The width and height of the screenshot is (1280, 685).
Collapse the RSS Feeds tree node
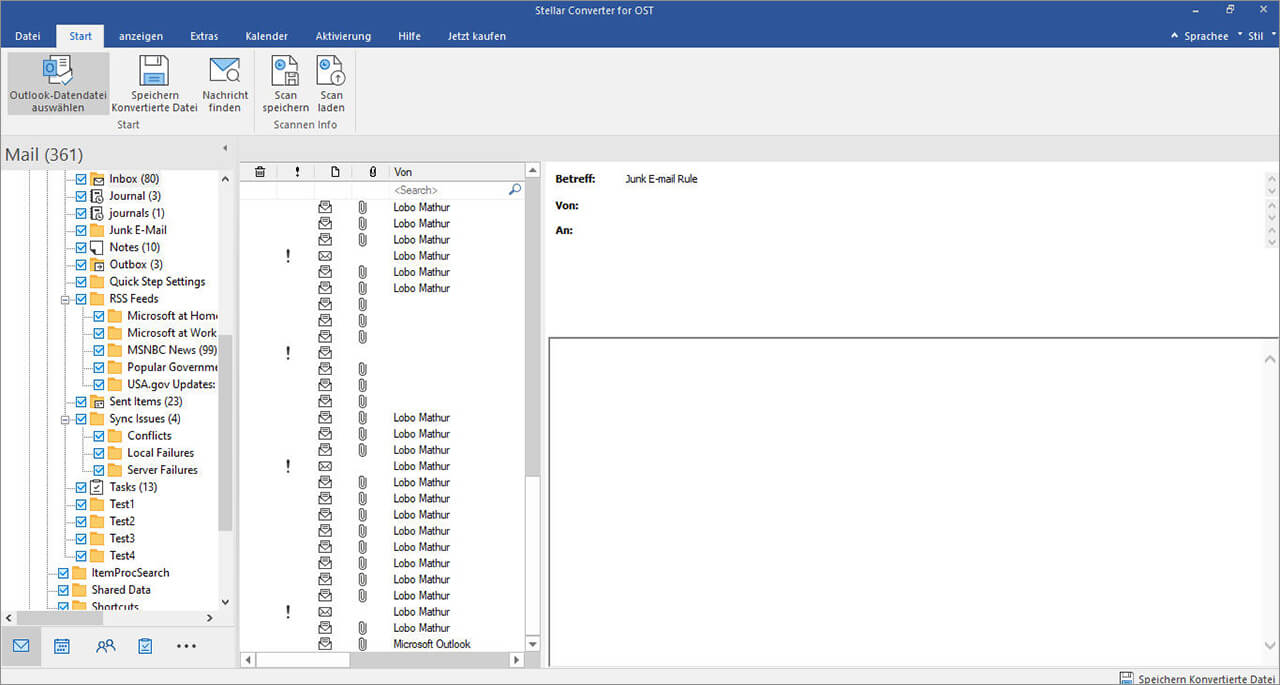(x=66, y=298)
